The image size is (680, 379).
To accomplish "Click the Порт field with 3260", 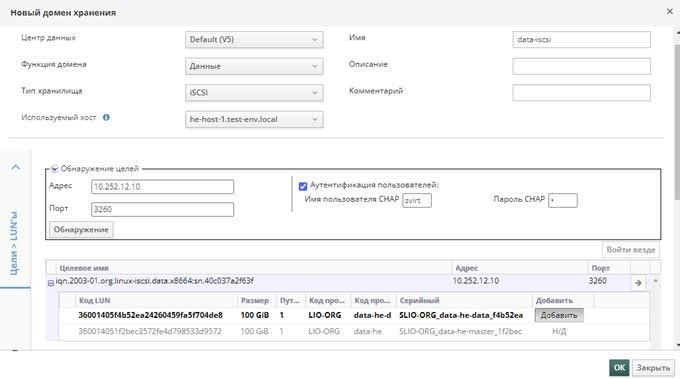I will click(x=162, y=209).
